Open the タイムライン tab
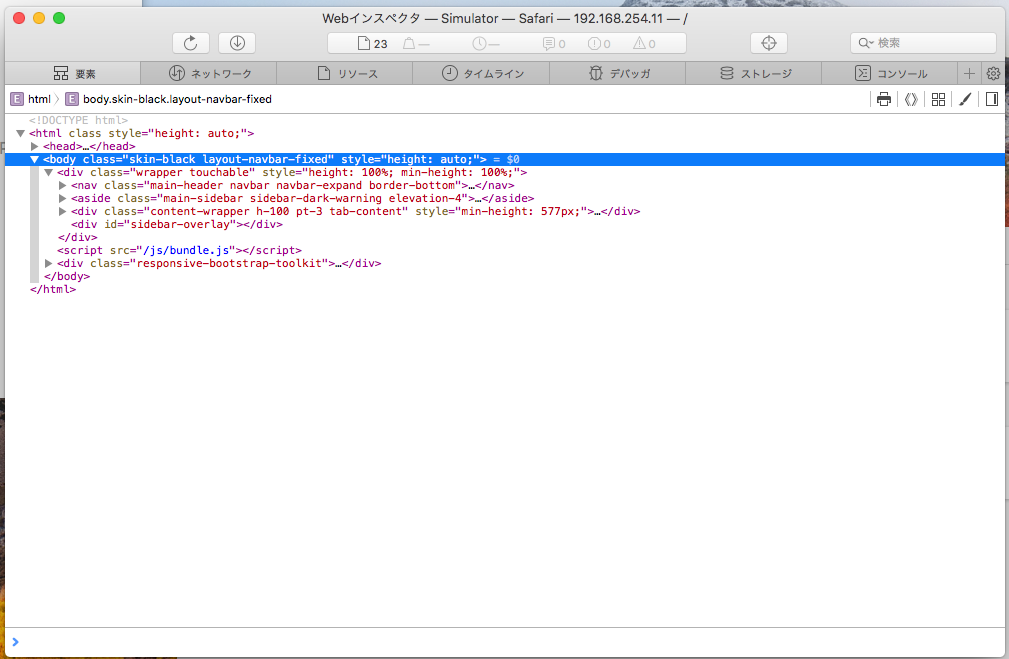 [482, 73]
